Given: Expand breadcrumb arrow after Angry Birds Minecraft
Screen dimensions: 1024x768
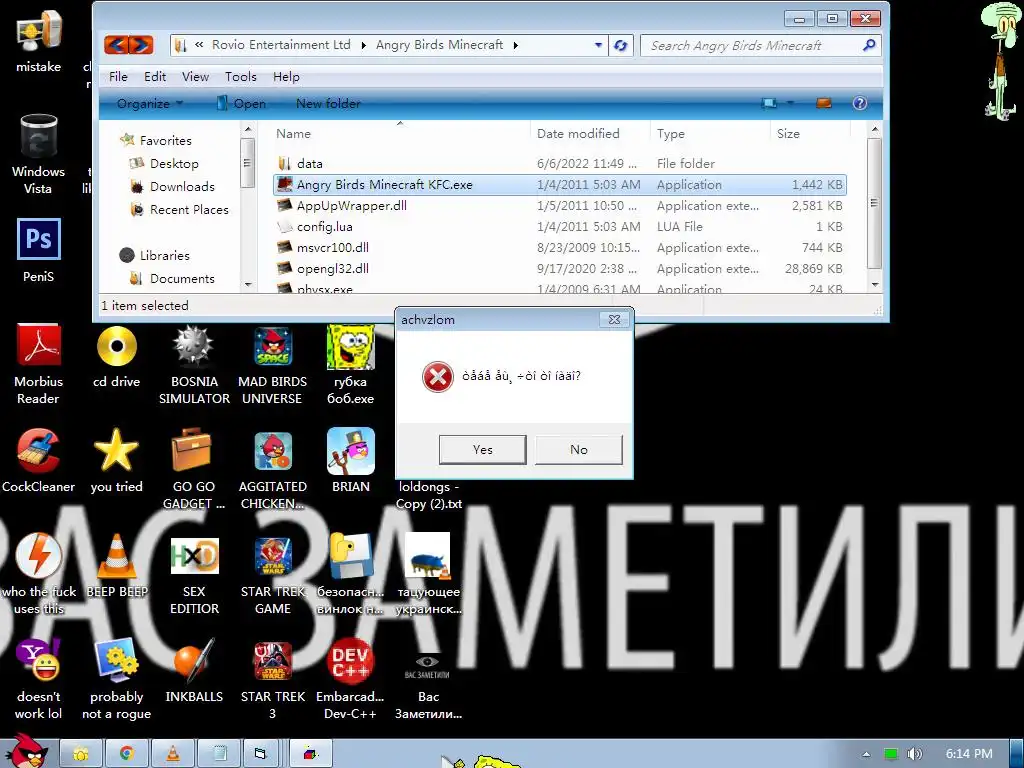Looking at the screenshot, I should [516, 45].
